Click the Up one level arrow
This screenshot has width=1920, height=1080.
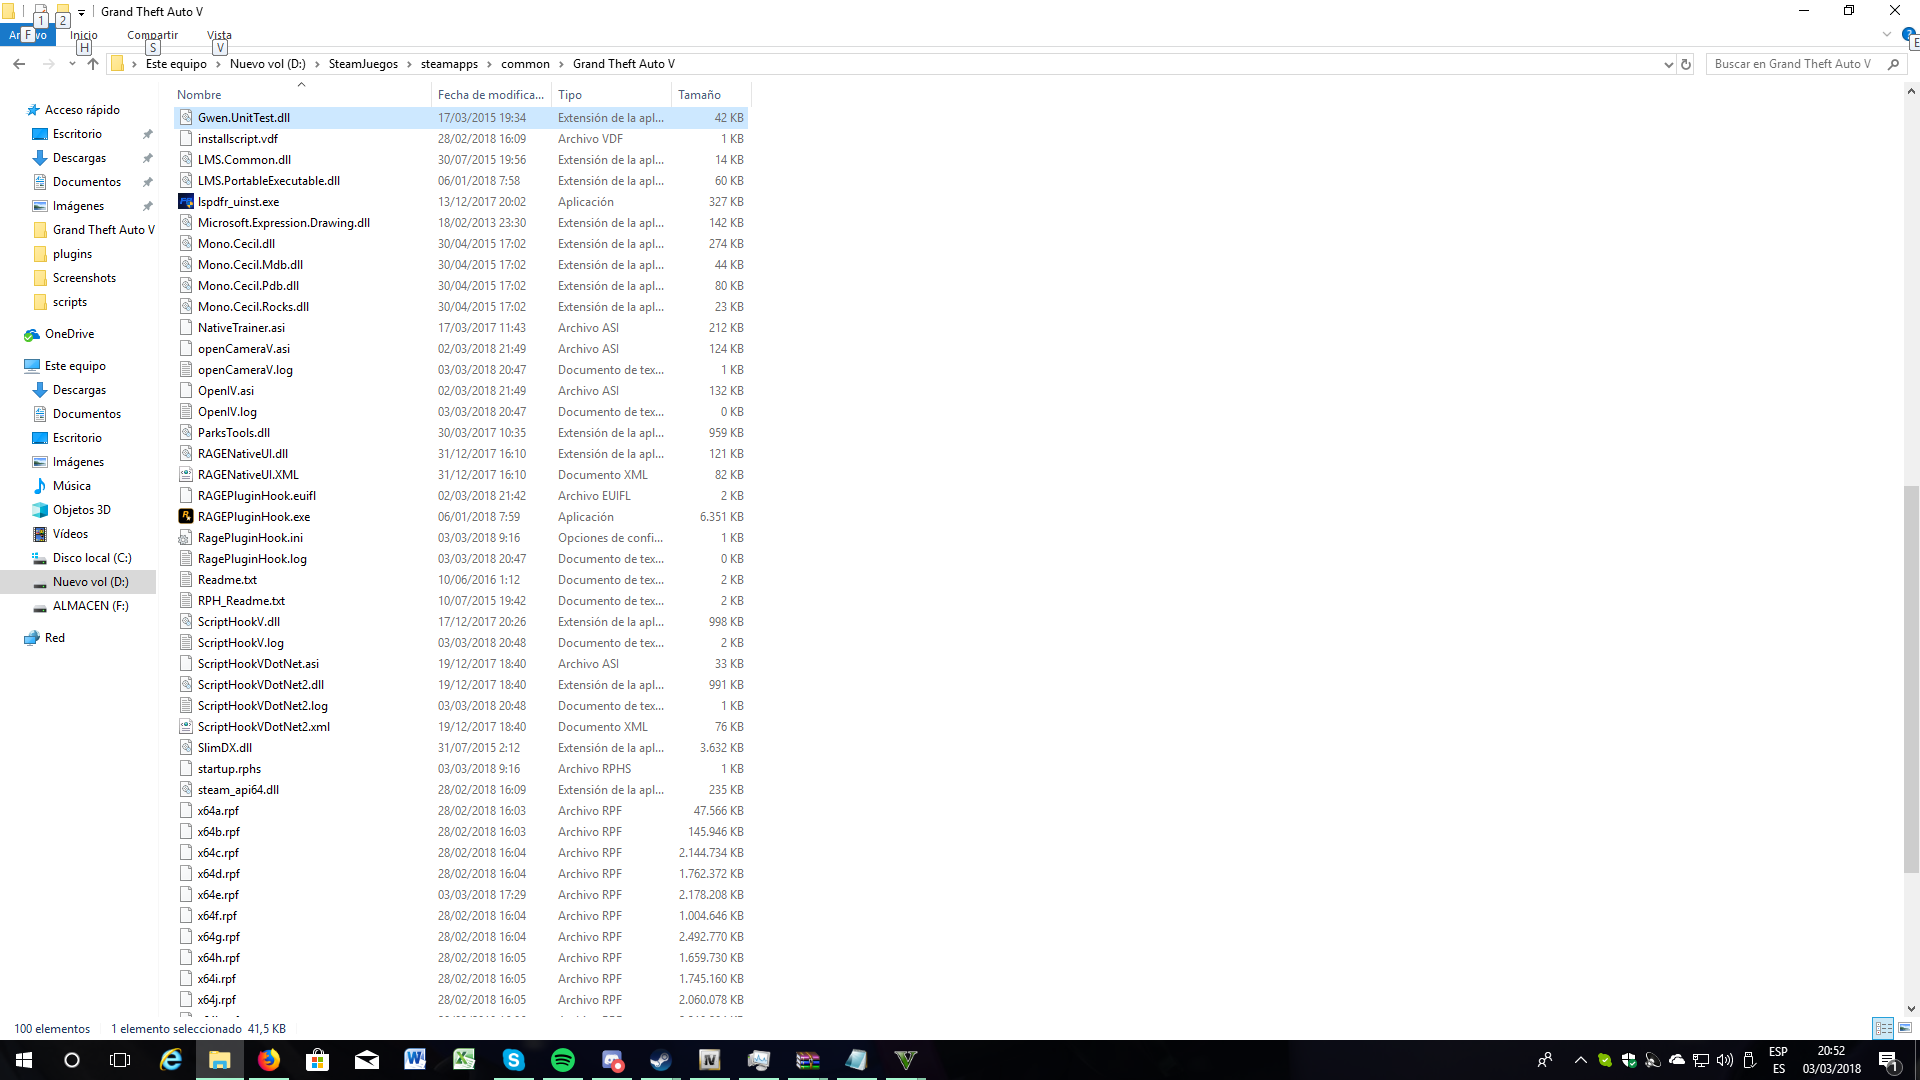[93, 64]
